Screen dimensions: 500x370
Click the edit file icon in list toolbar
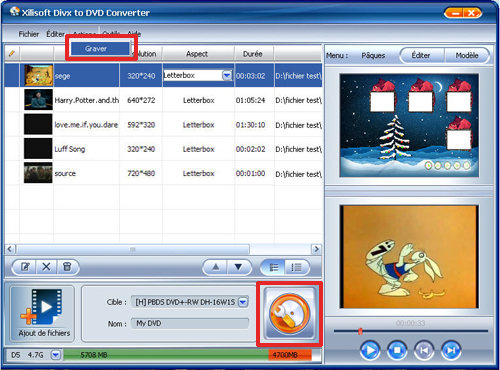[x=25, y=267]
